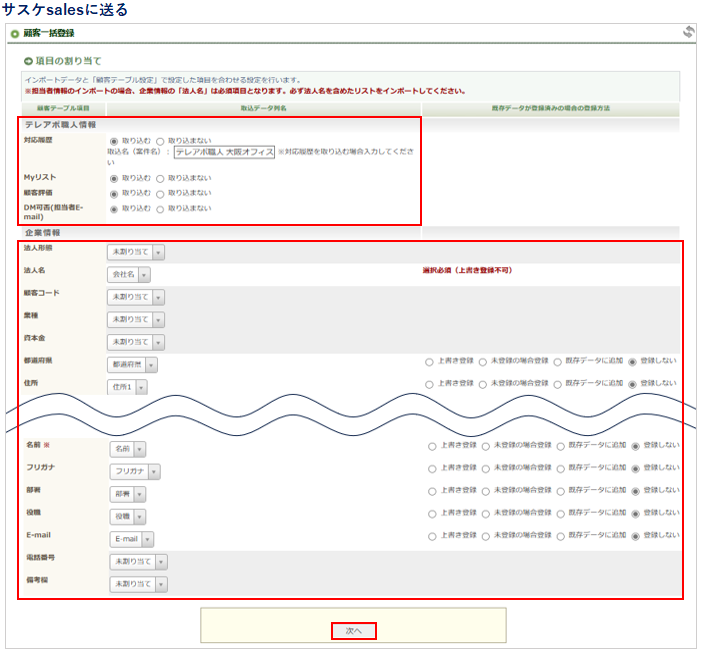Image resolution: width=701 pixels, height=654 pixels.
Task: Choose 既存データに追加 for 名前 row
Action: click(x=561, y=446)
